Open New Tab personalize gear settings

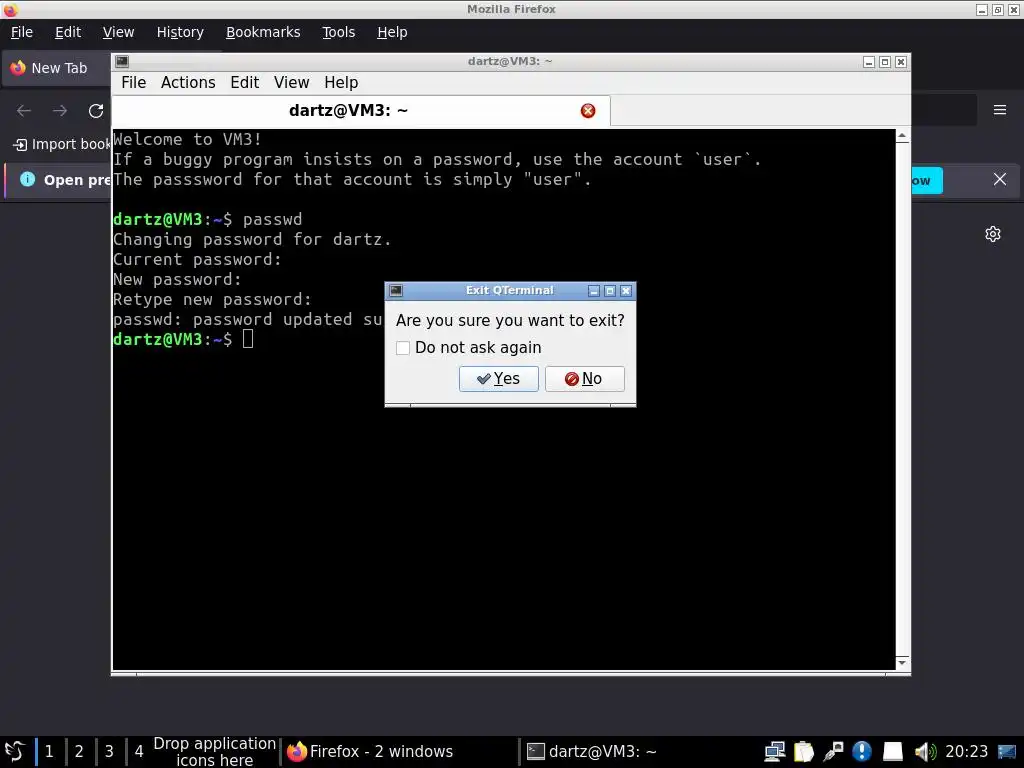click(x=993, y=234)
